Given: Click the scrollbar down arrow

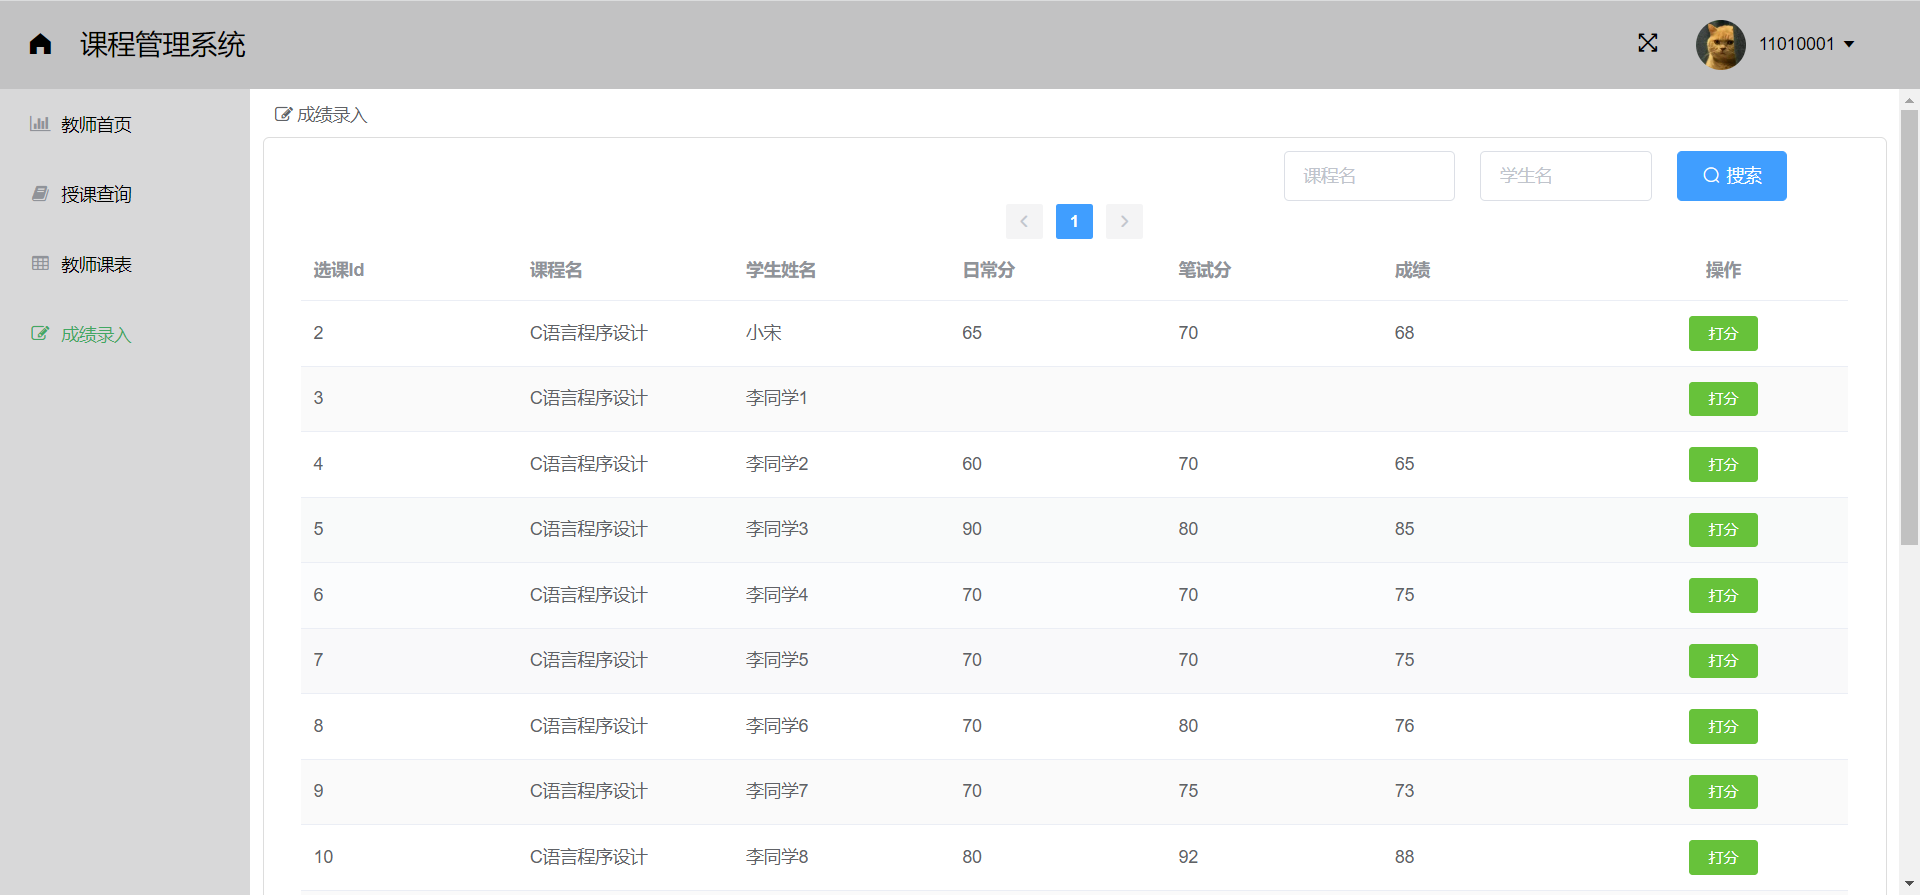Looking at the screenshot, I should click(1909, 884).
